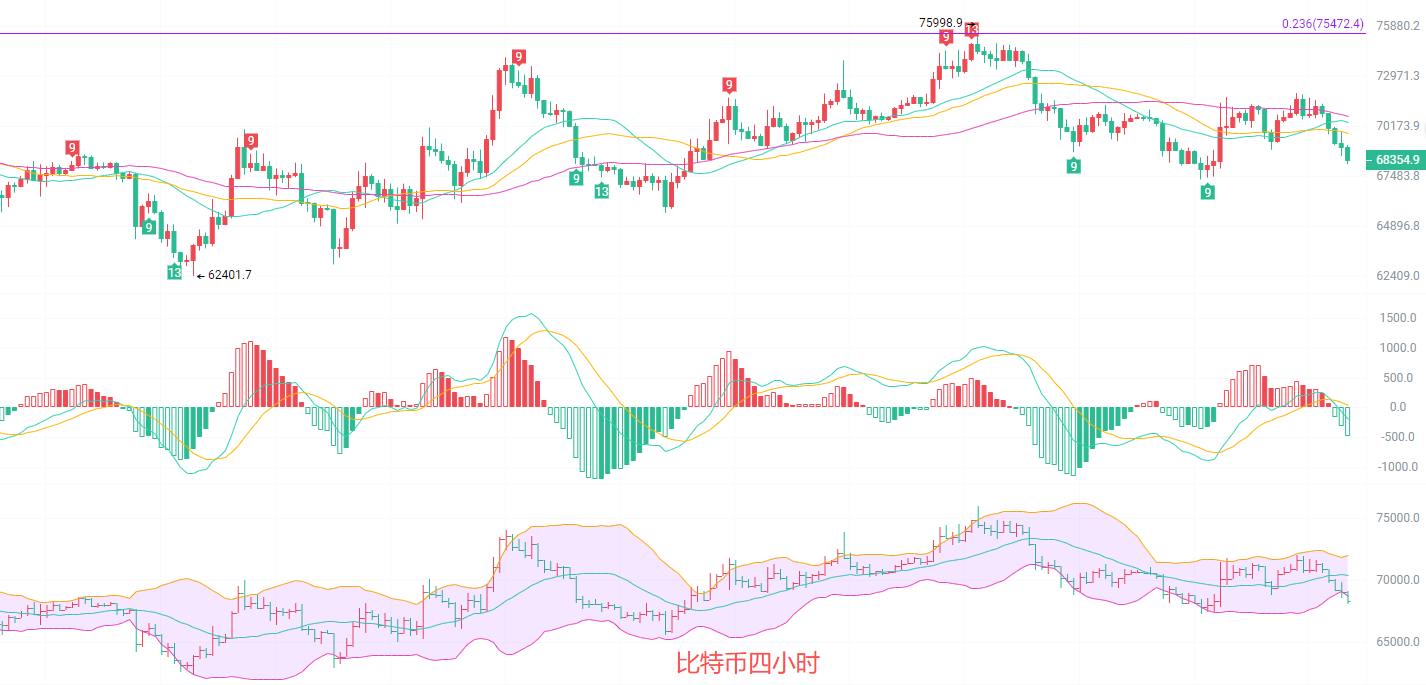Click the 72971.3 price axis label
1426x685 pixels.
click(x=1398, y=76)
